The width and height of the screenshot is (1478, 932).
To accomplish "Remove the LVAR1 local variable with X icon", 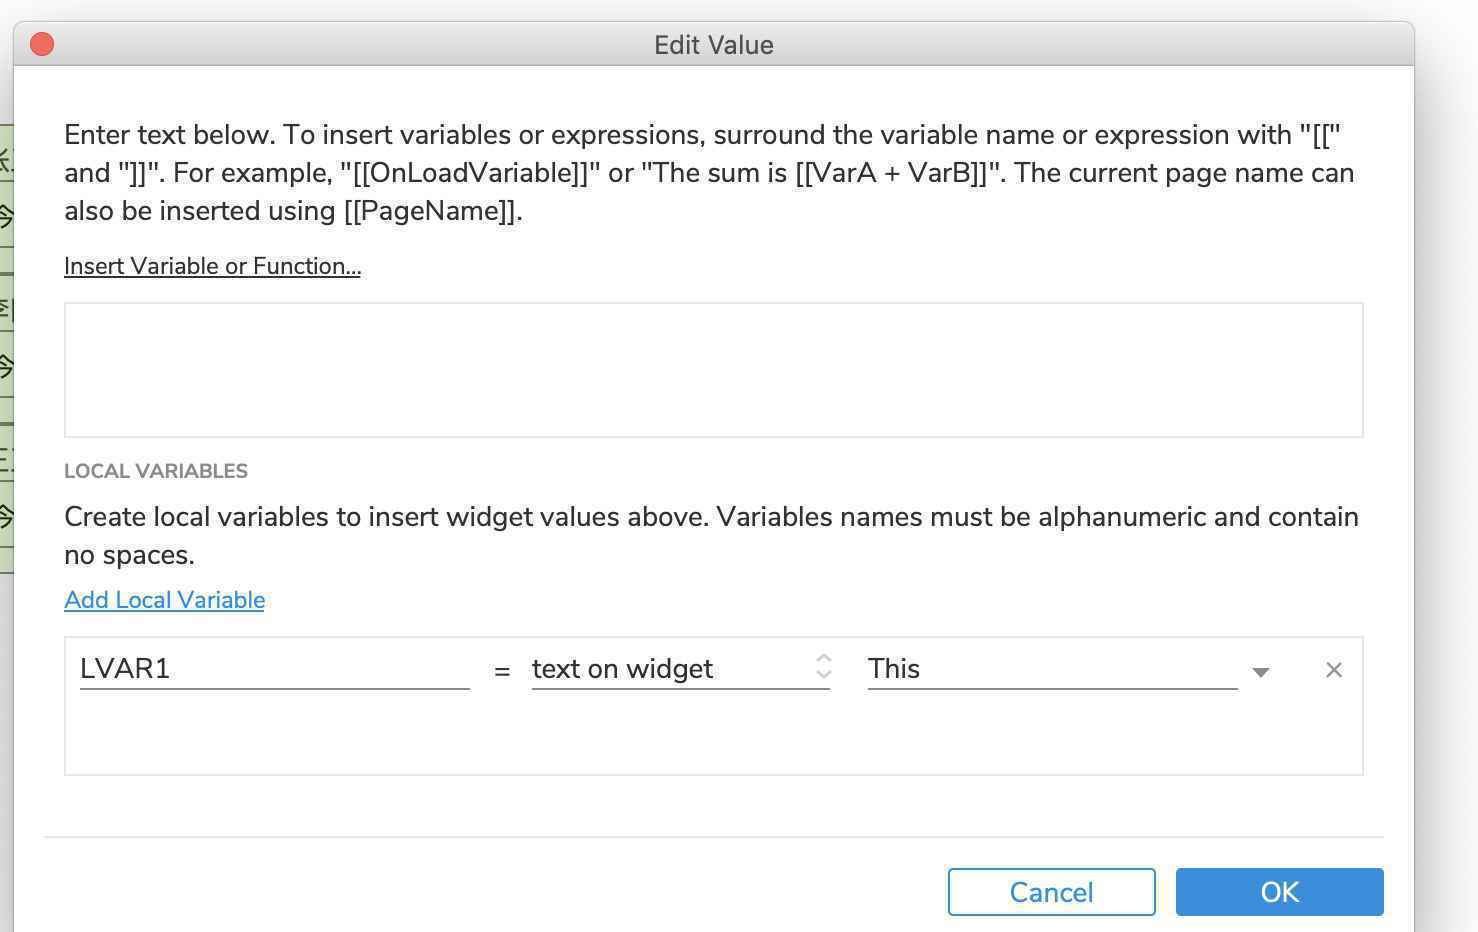I will [1333, 670].
